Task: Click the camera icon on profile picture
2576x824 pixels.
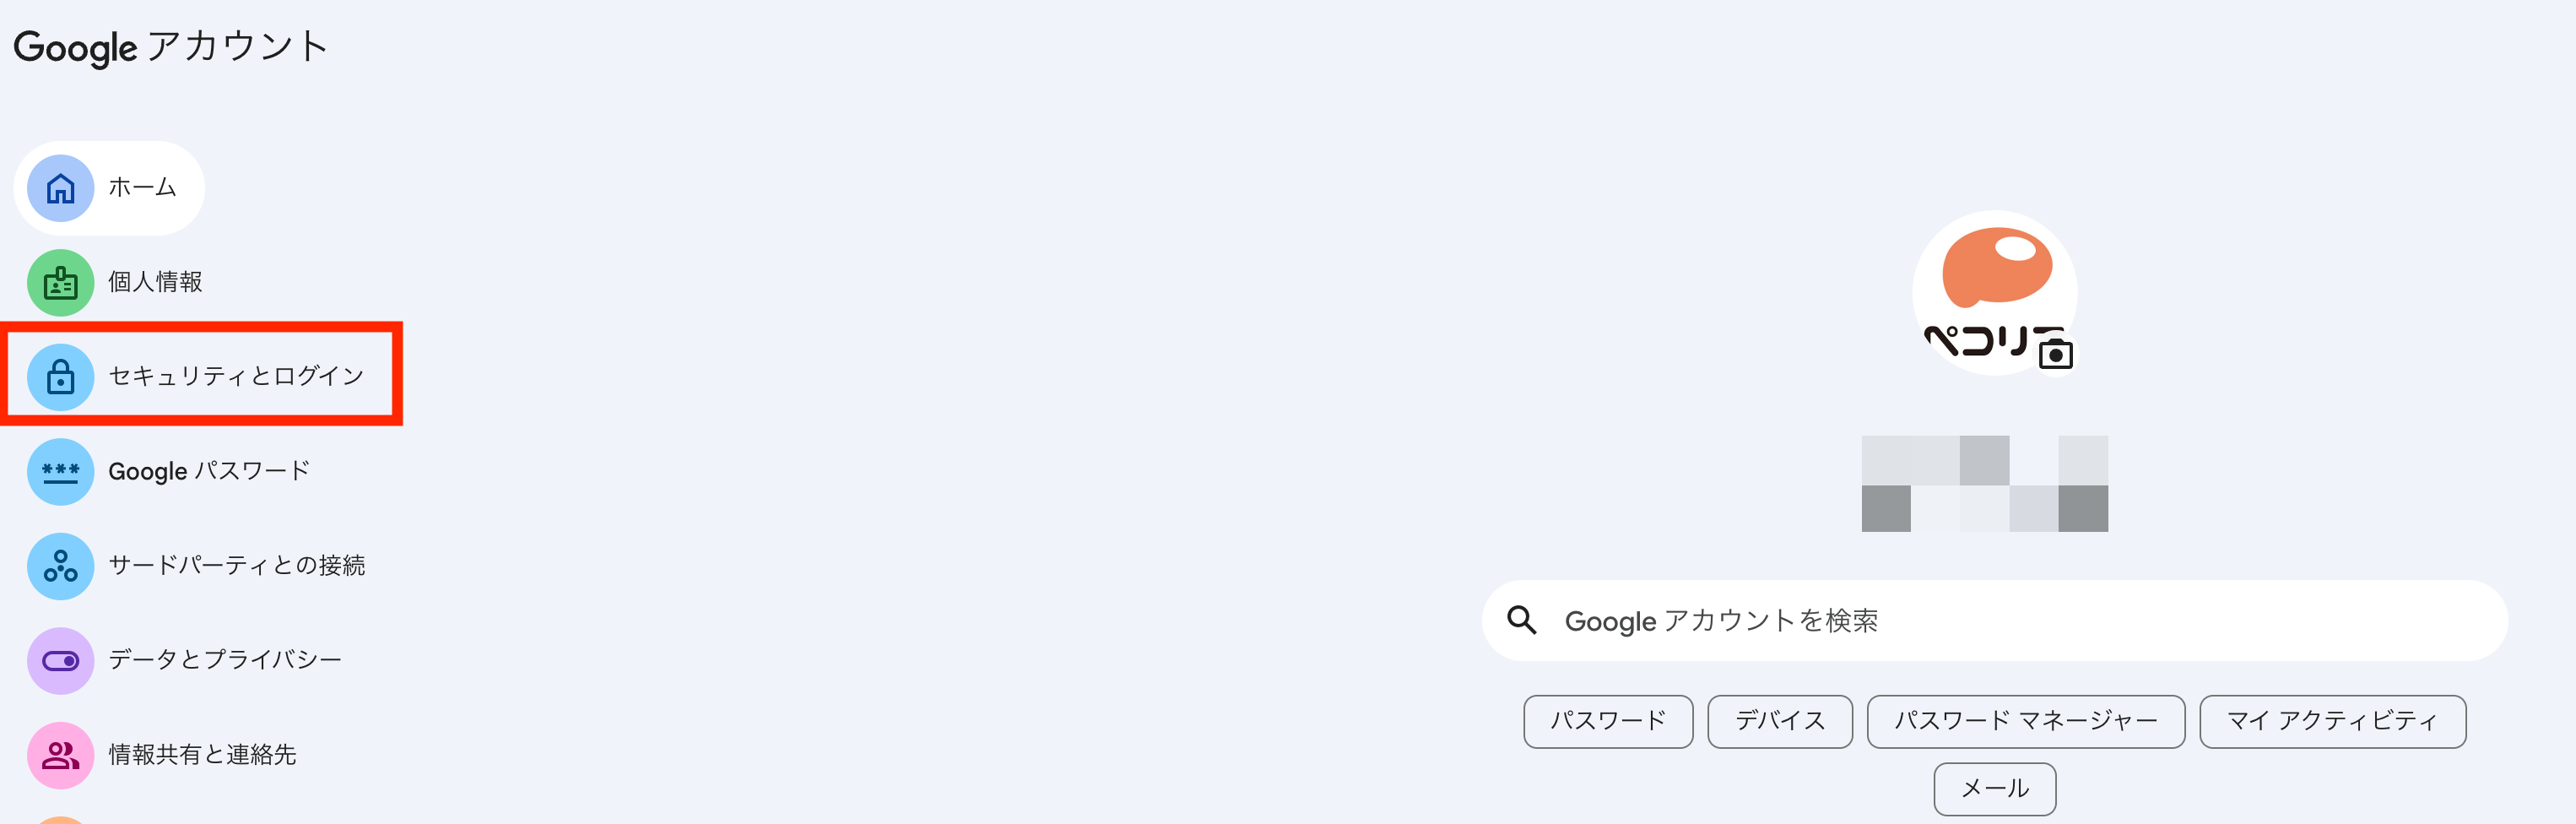Action: 2055,353
